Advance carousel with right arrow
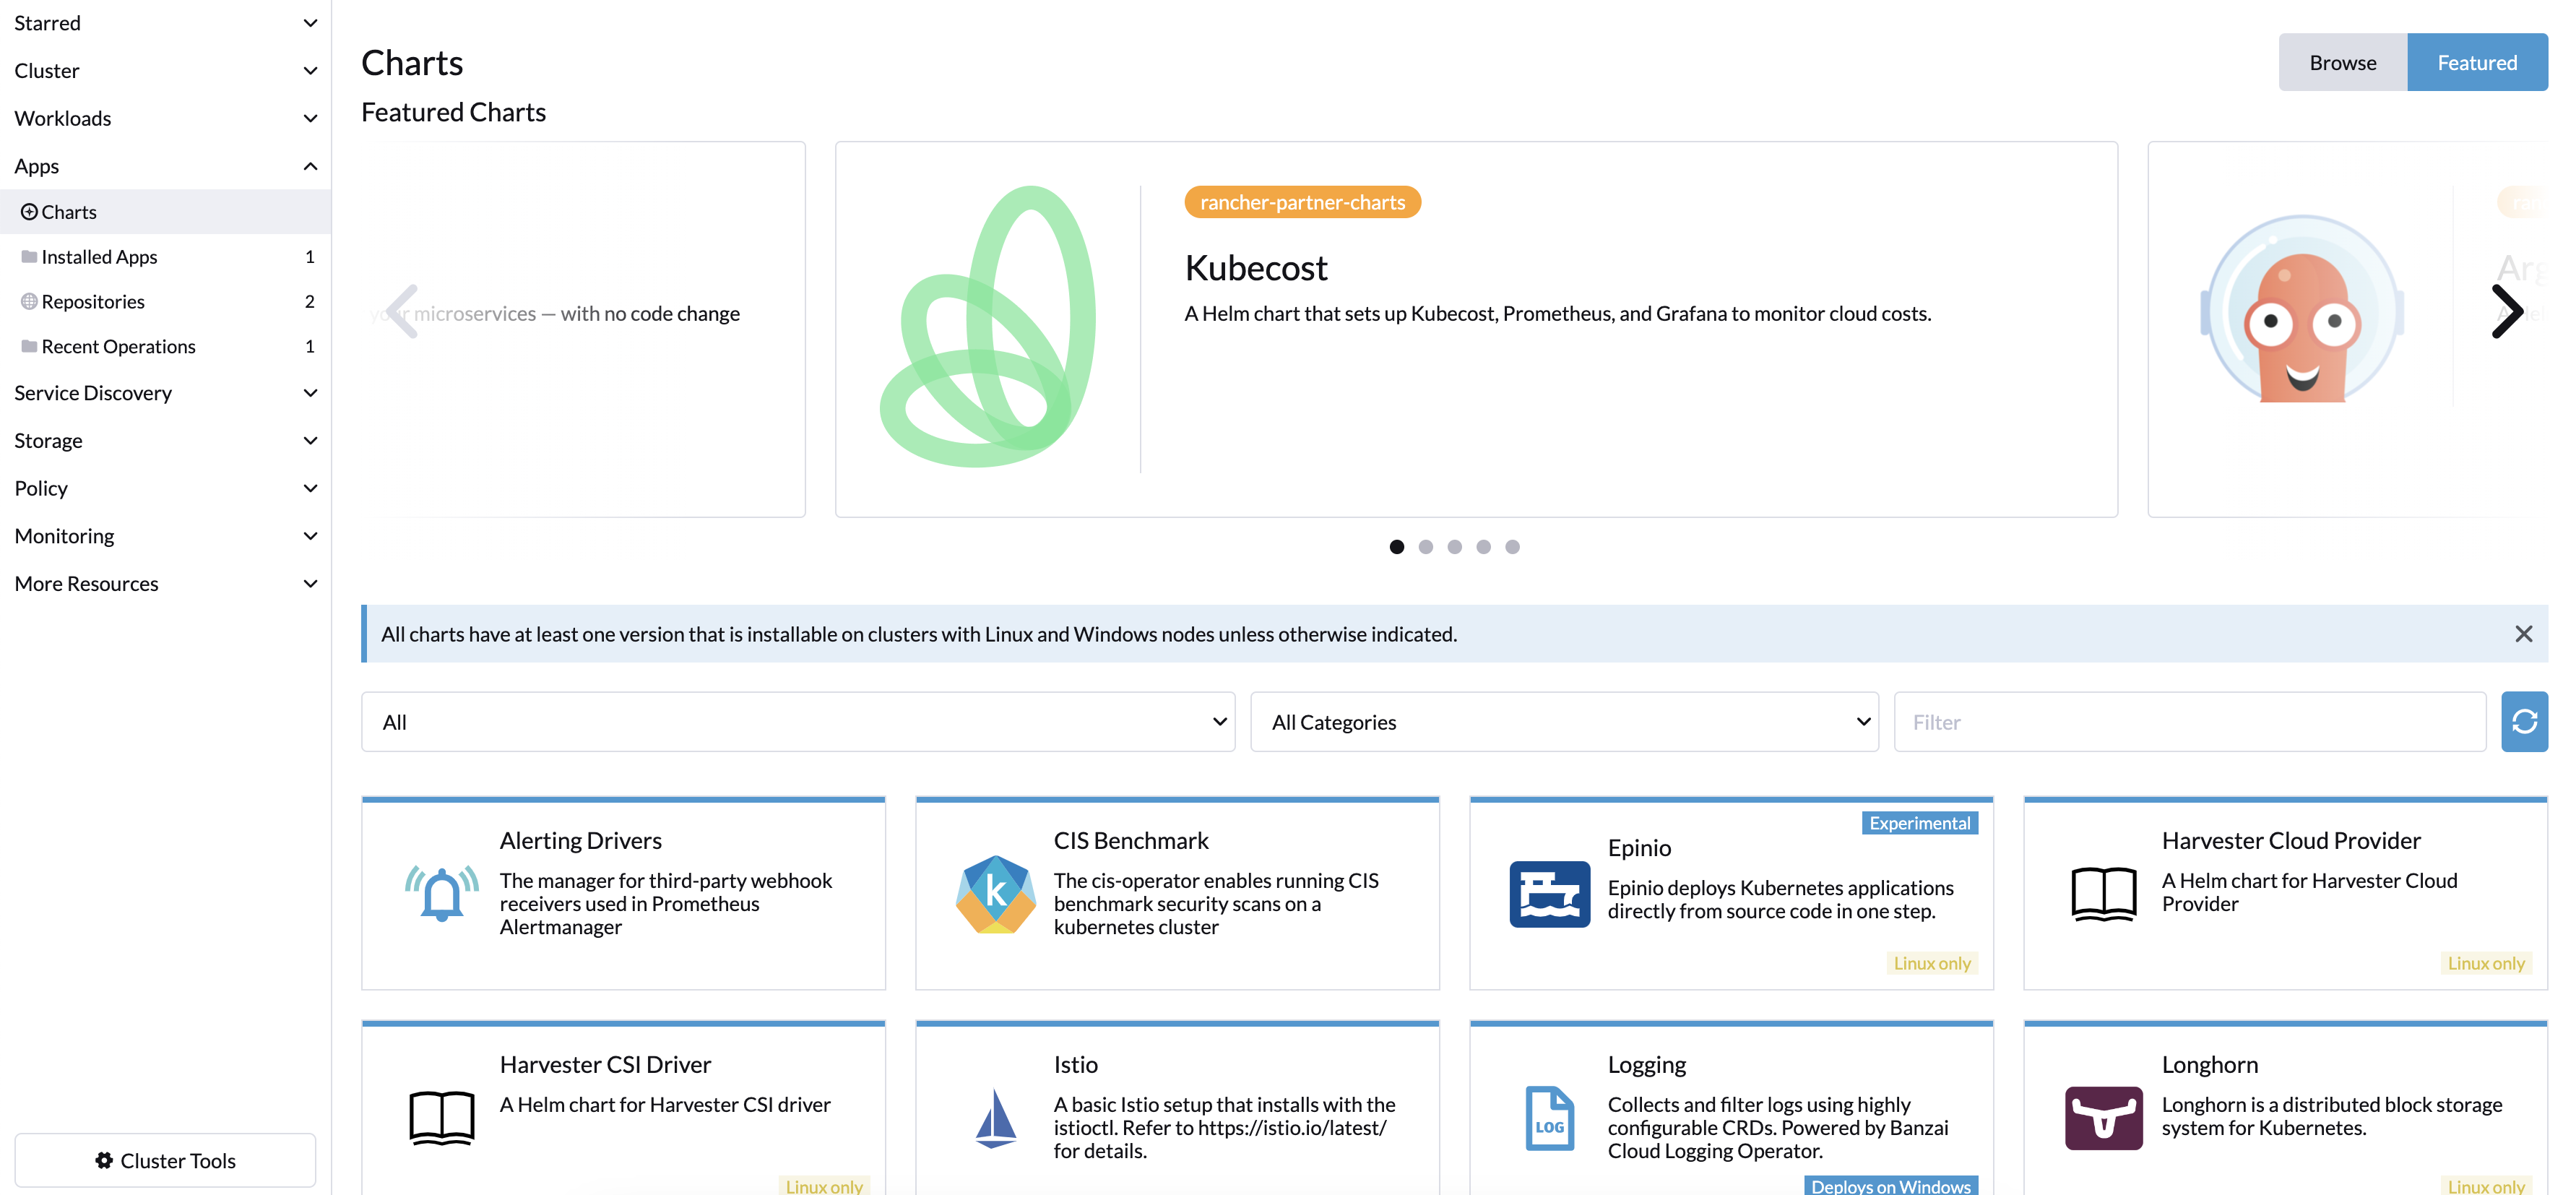The image size is (2576, 1195). 2506,312
